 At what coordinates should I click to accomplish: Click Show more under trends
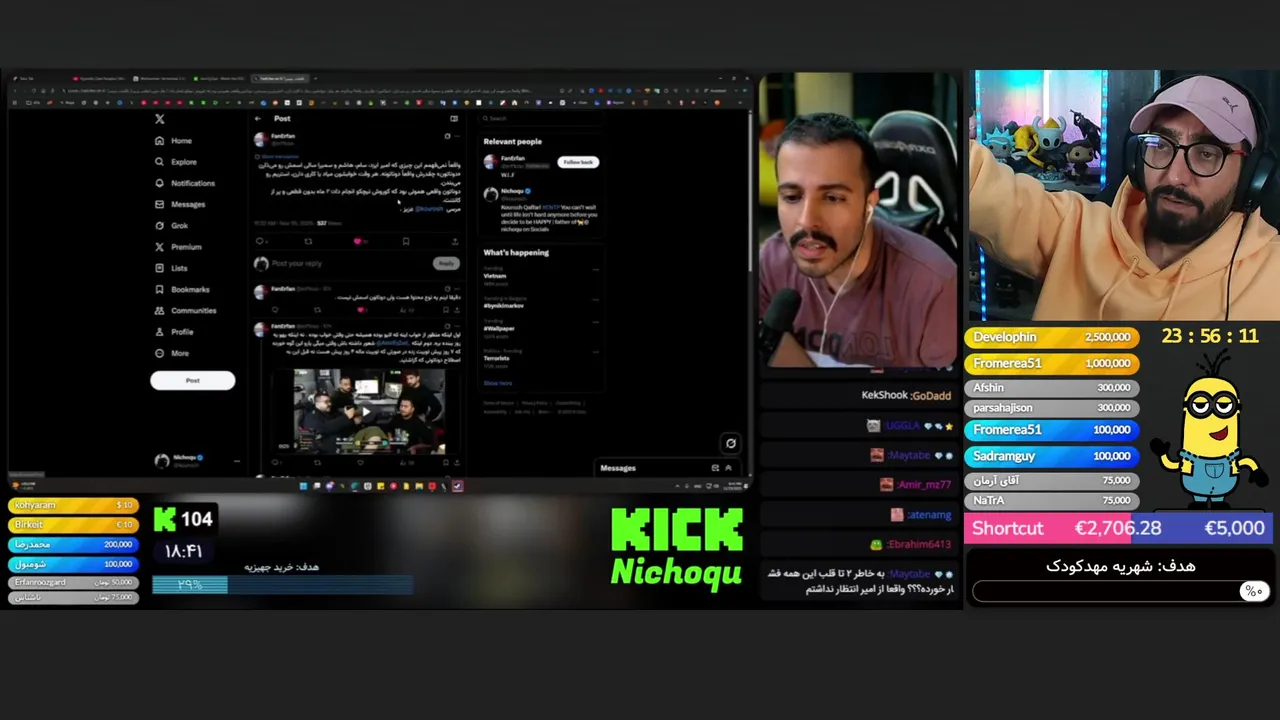tap(498, 383)
